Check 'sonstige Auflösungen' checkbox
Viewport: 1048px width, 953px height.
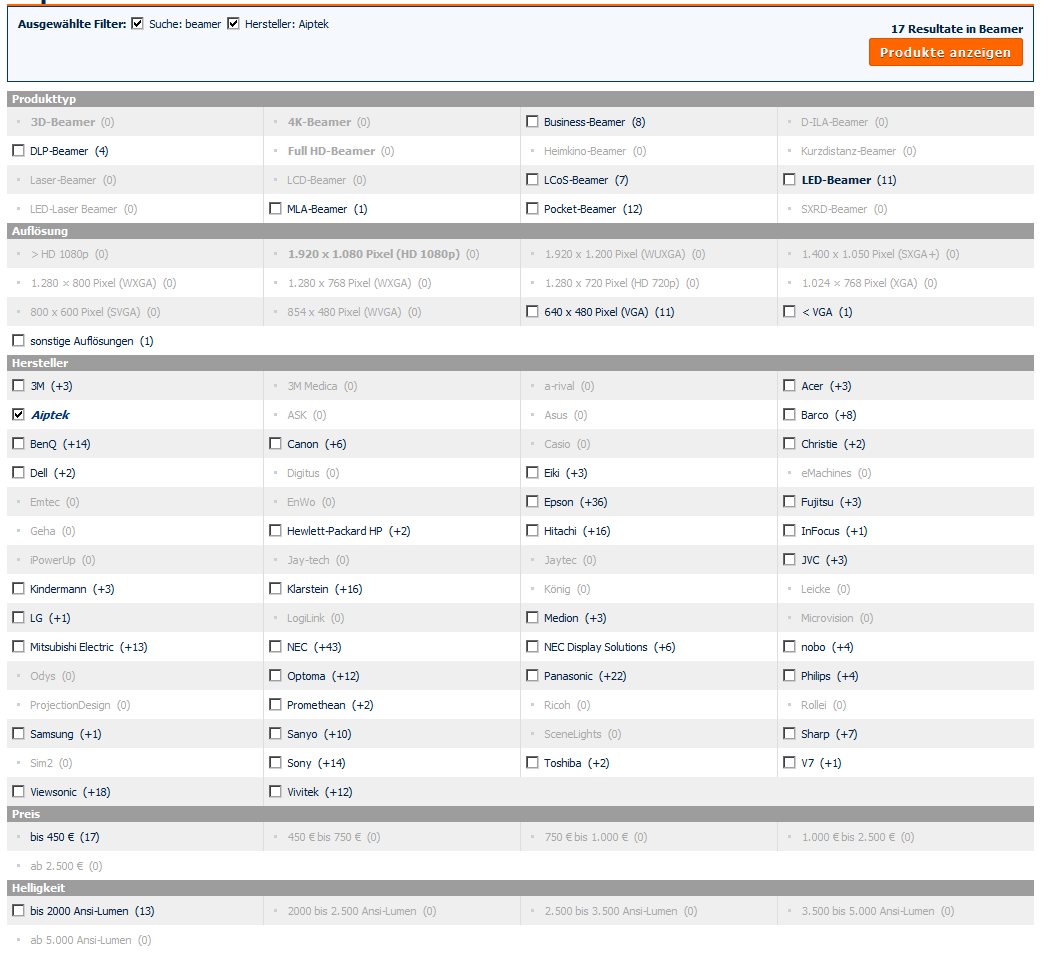coord(18,341)
